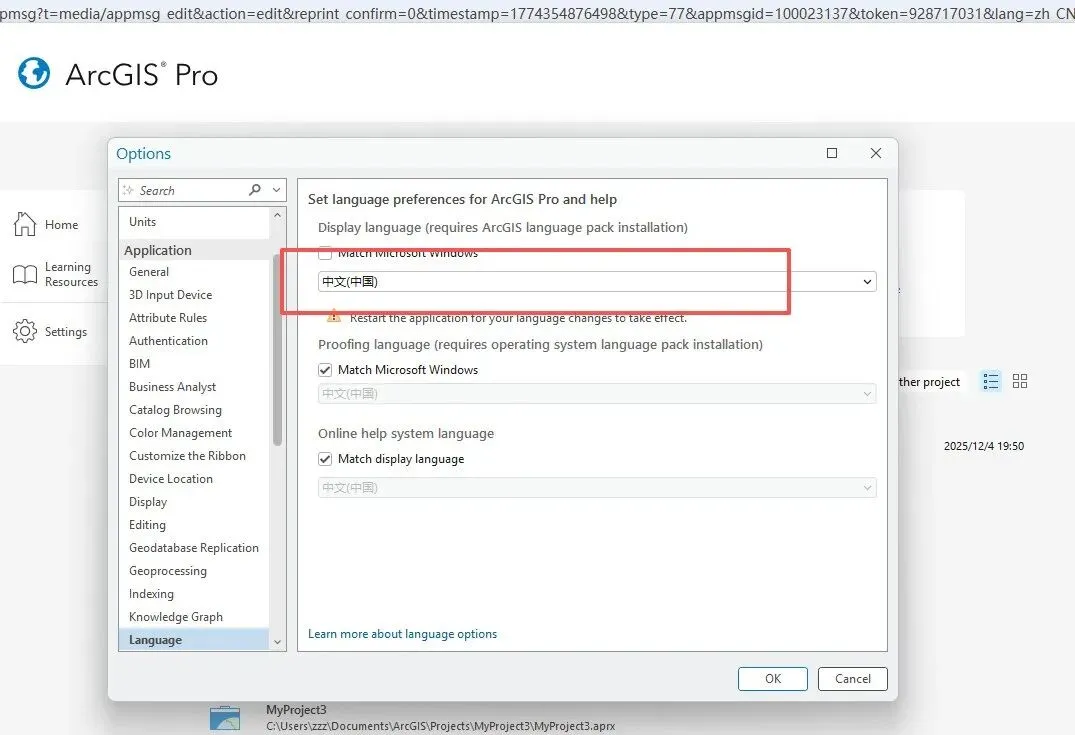
Task: Switch project list to list view
Action: (991, 381)
